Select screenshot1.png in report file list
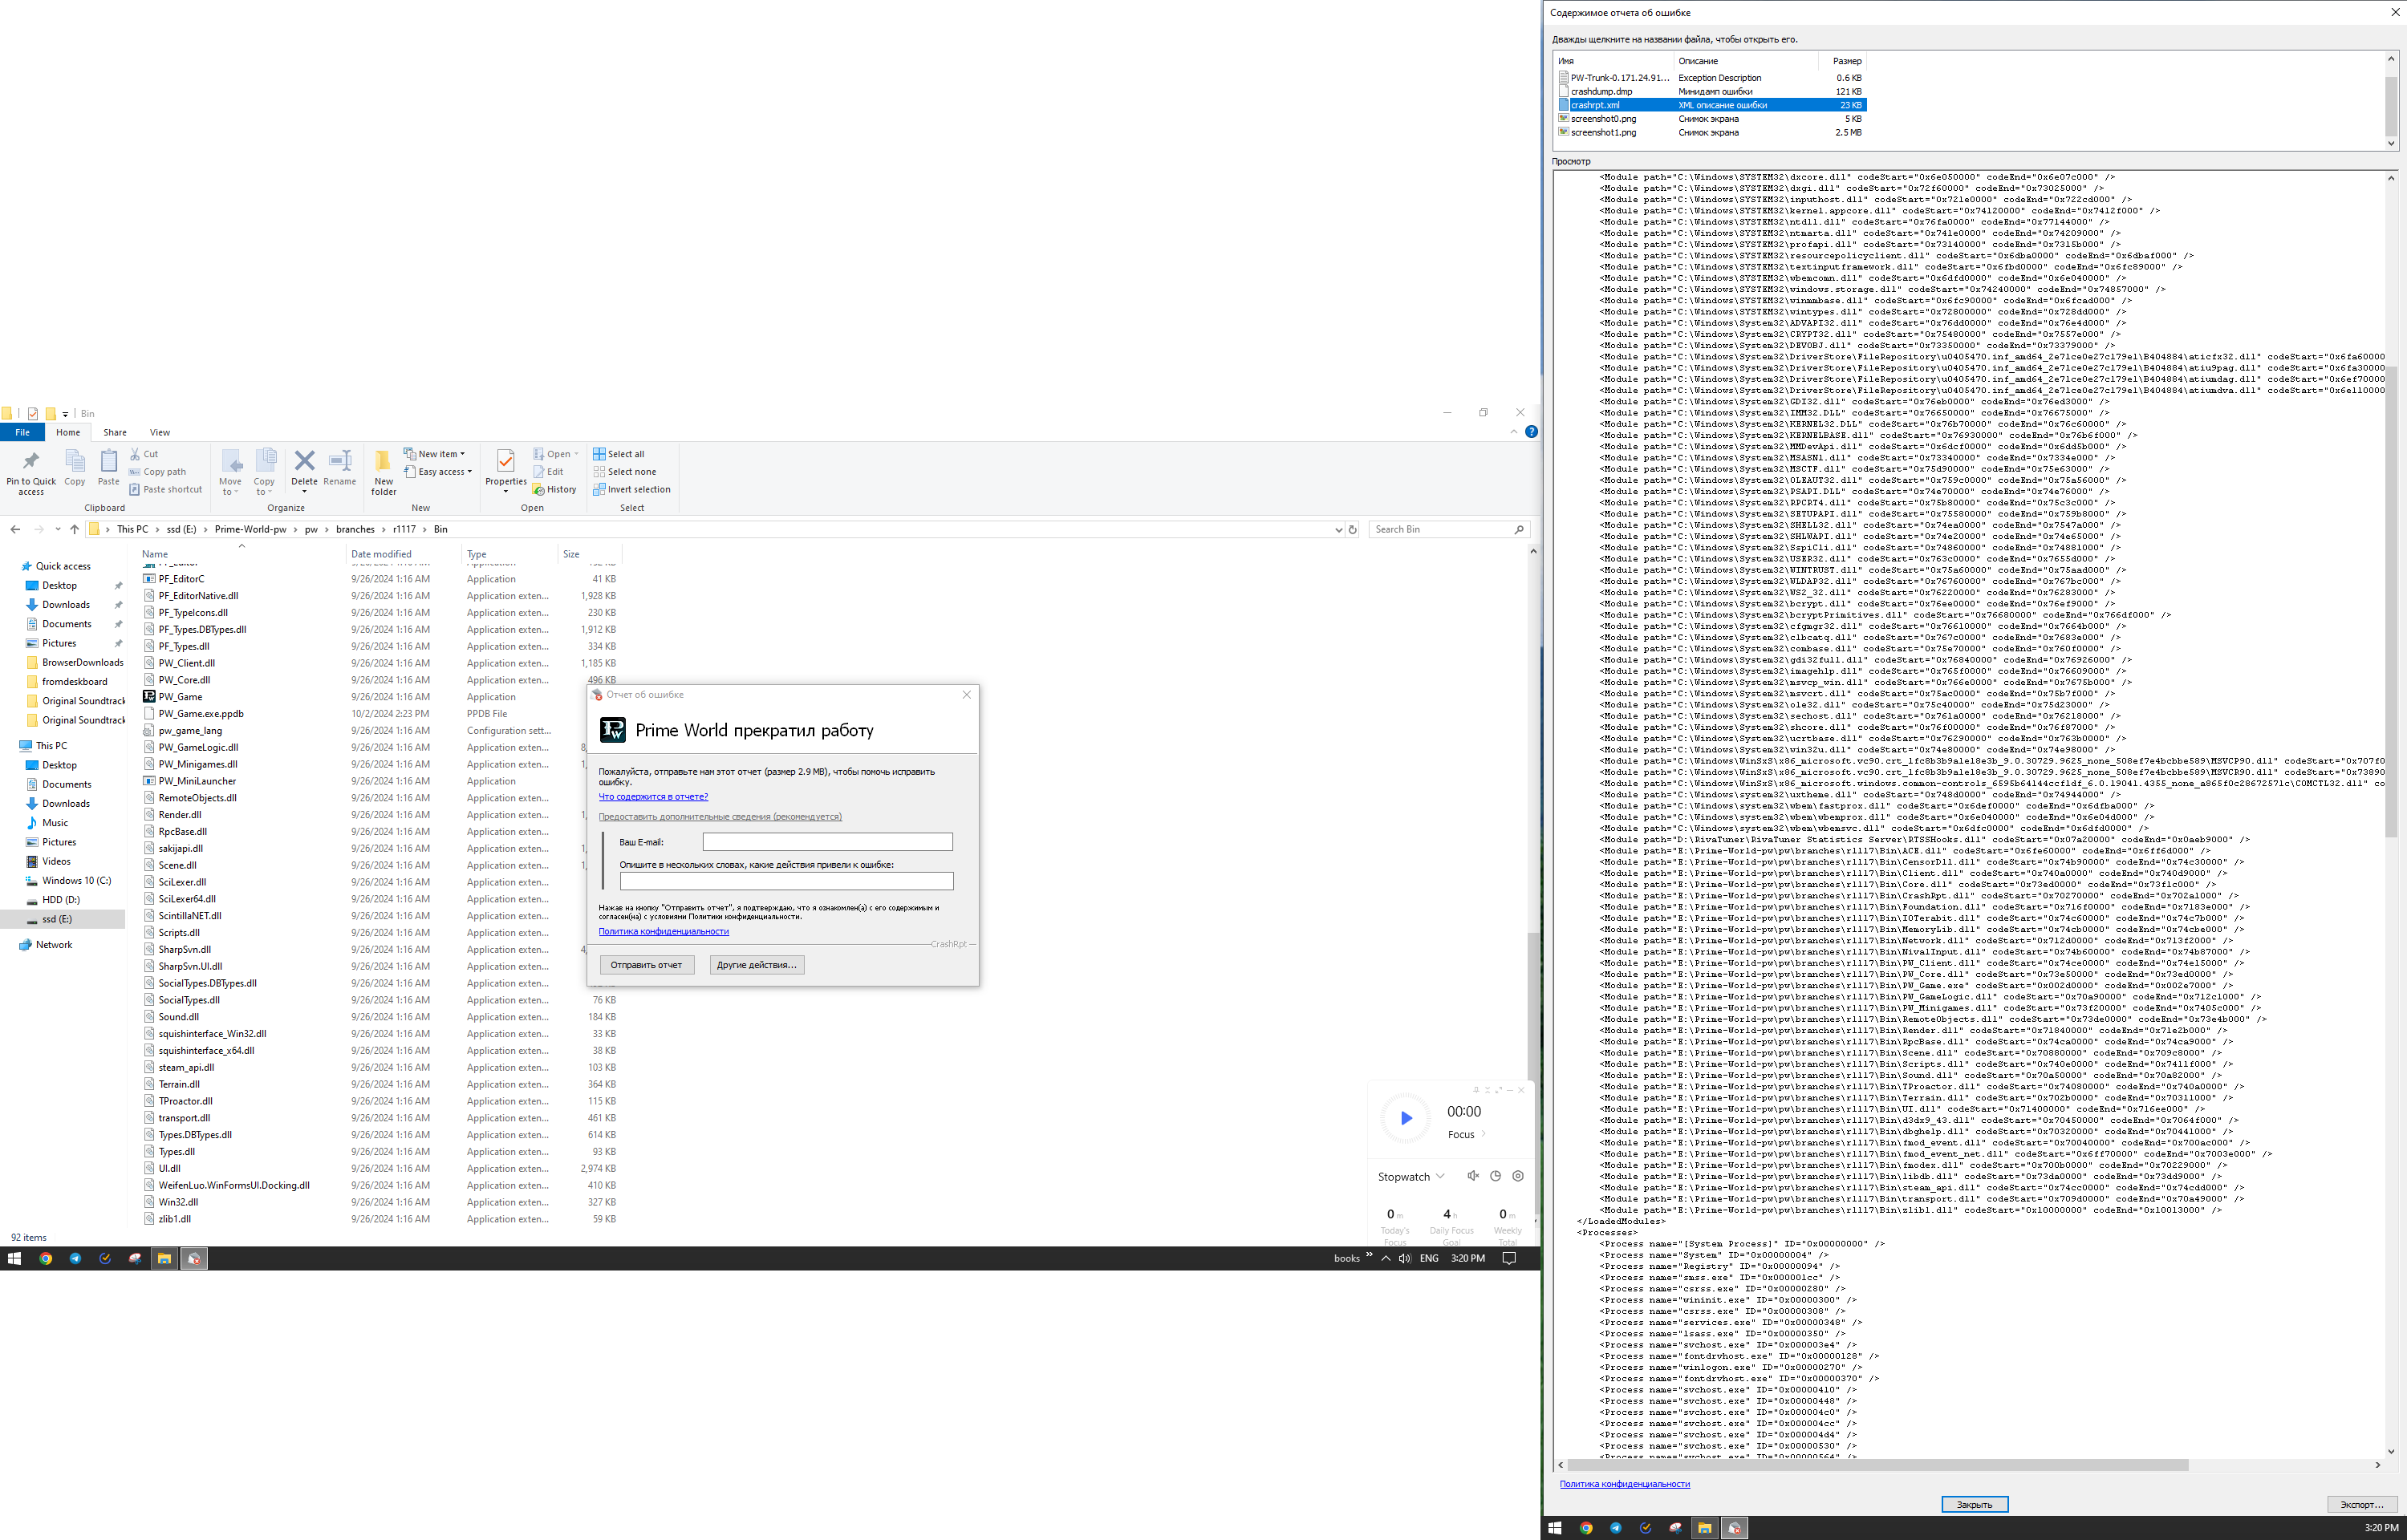Screen dimensions: 2407x1540 [x=1711, y=132]
